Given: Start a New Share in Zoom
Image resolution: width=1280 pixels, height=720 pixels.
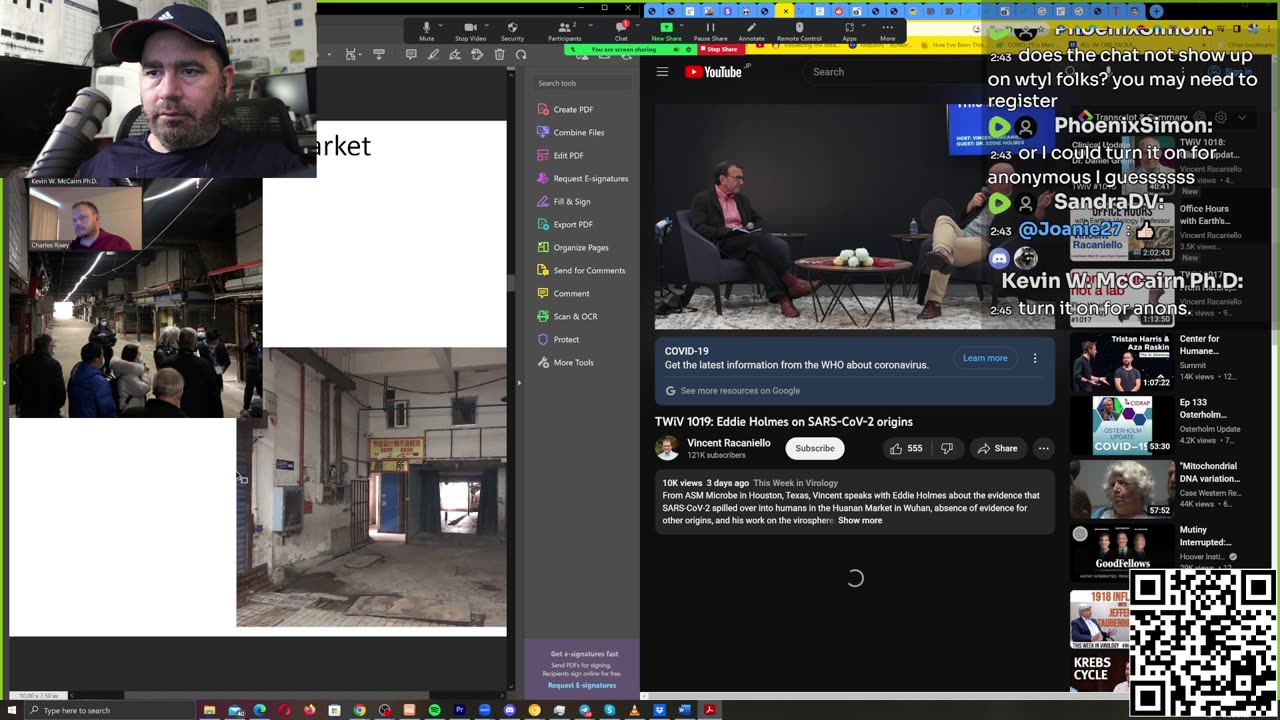Looking at the screenshot, I should [x=666, y=31].
